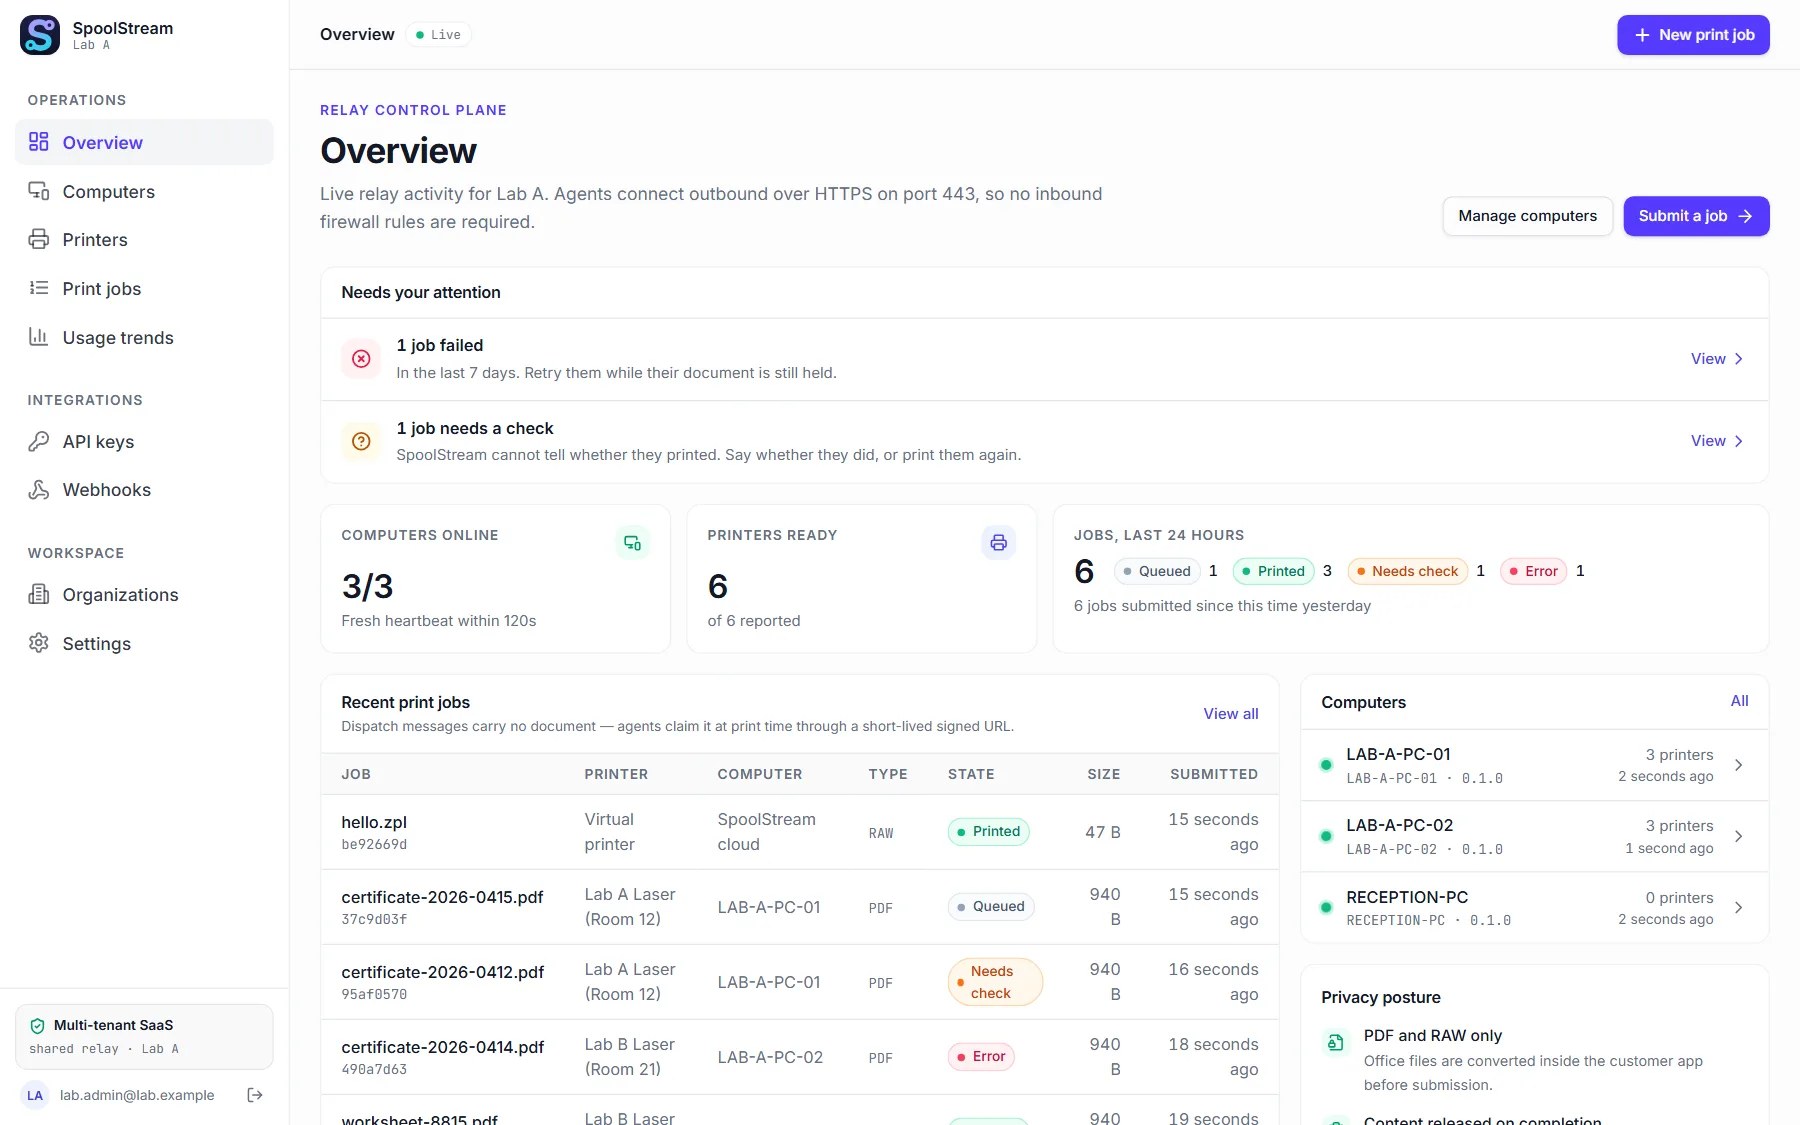Open Print jobs in the sidebar

pyautogui.click(x=144, y=288)
